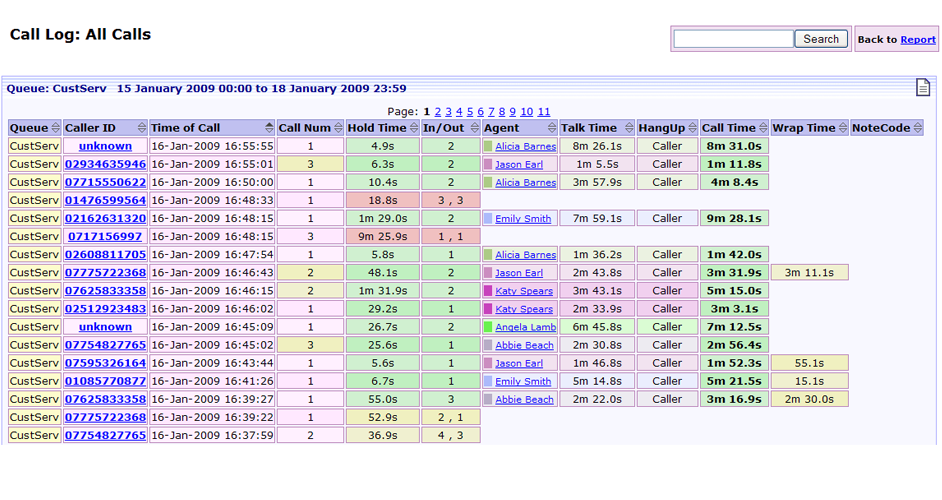Click blue swatch beside Emily Smith 16:41:26

click(x=488, y=381)
